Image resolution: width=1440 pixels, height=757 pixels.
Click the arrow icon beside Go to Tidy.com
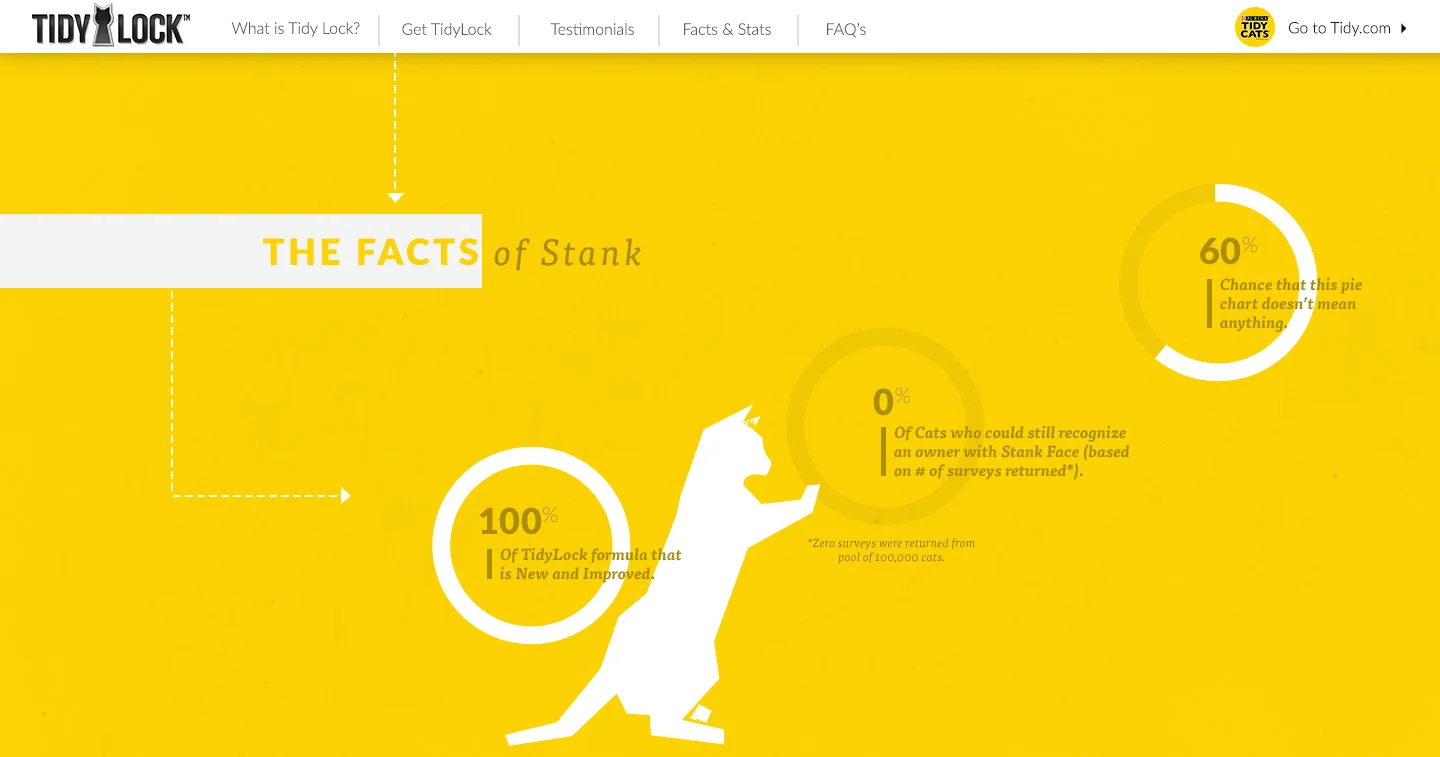pos(1404,28)
